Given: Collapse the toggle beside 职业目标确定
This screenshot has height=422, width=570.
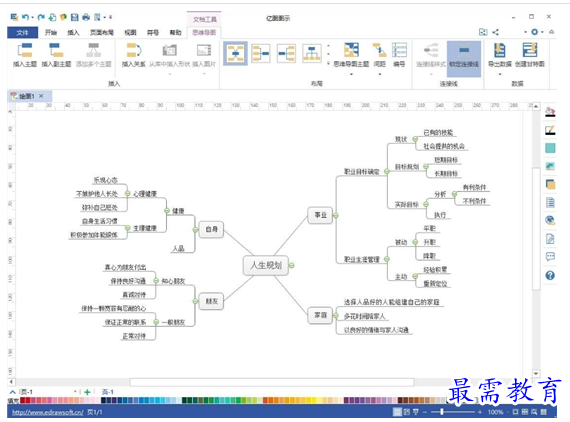Looking at the screenshot, I should (x=387, y=171).
